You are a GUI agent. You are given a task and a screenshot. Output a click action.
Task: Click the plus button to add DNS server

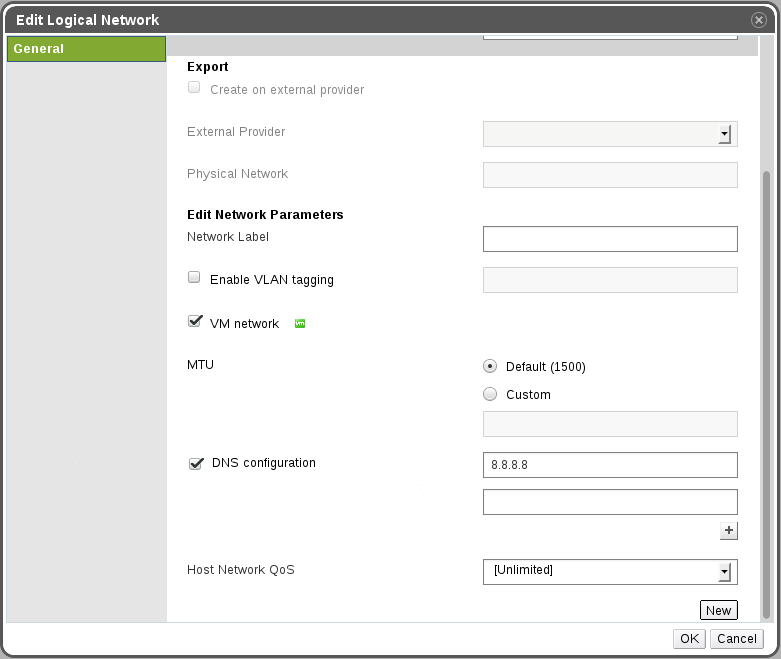tap(728, 531)
